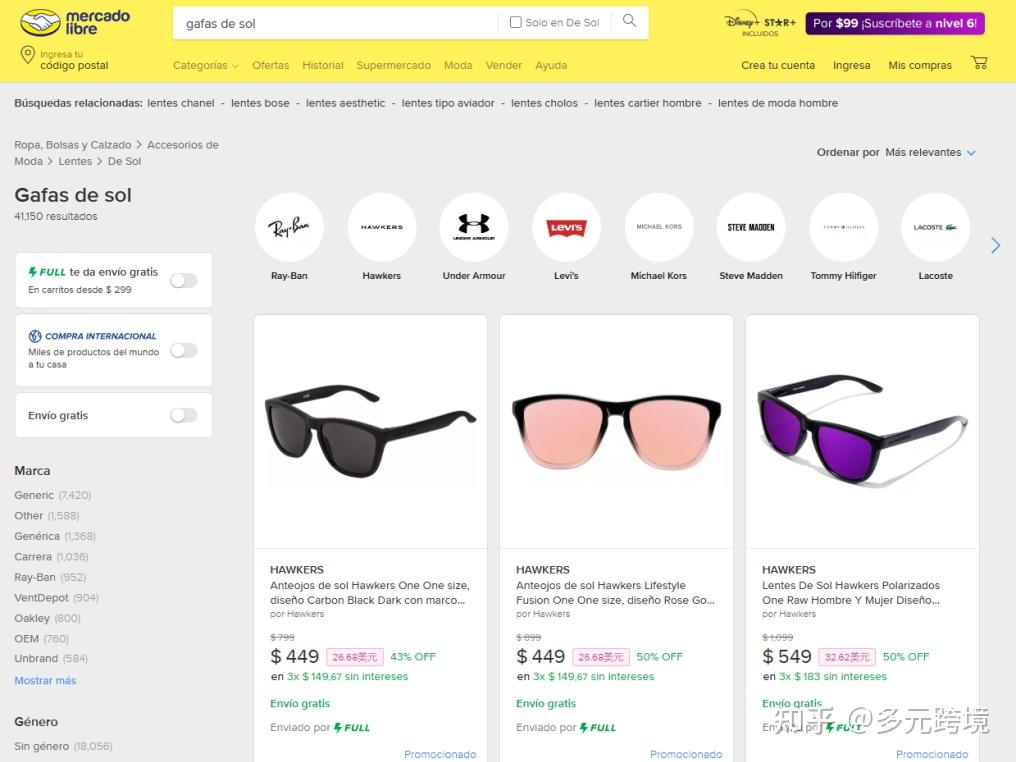Open related search lentes chanel
Viewport: 1016px width, 762px height.
tap(181, 103)
